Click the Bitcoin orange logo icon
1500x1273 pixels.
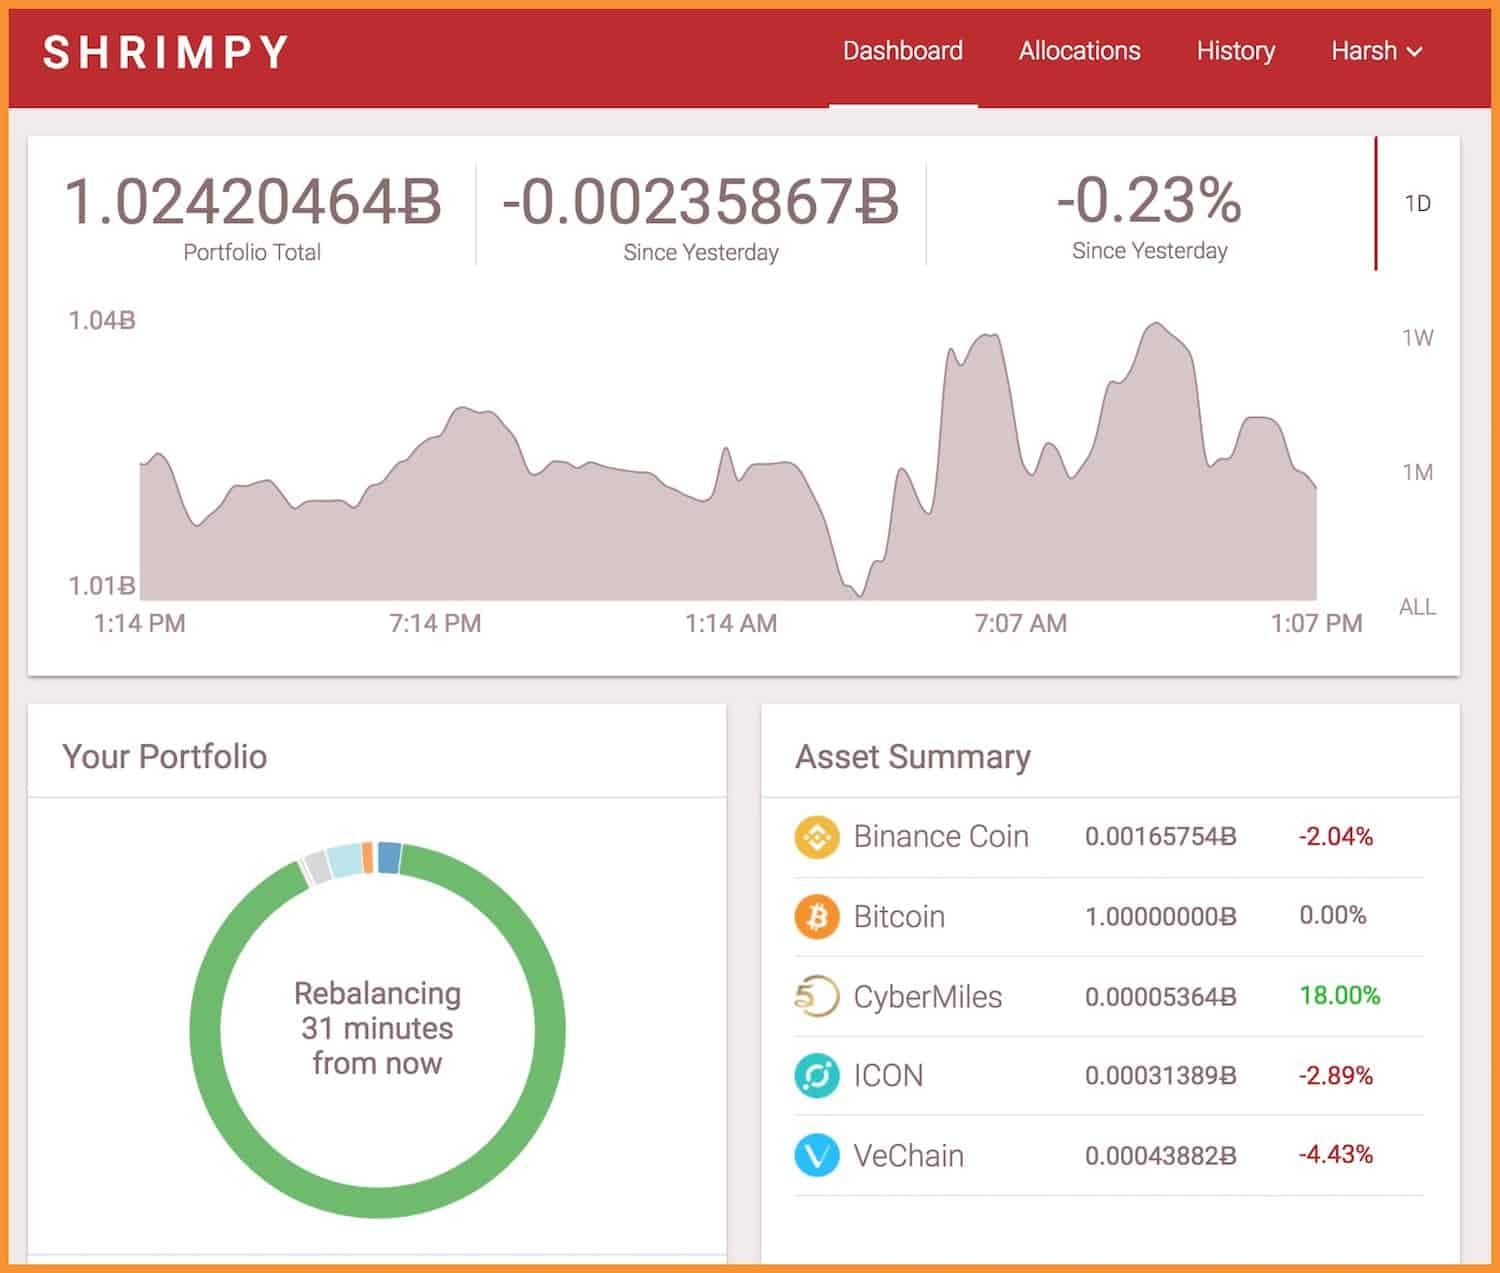pos(816,916)
